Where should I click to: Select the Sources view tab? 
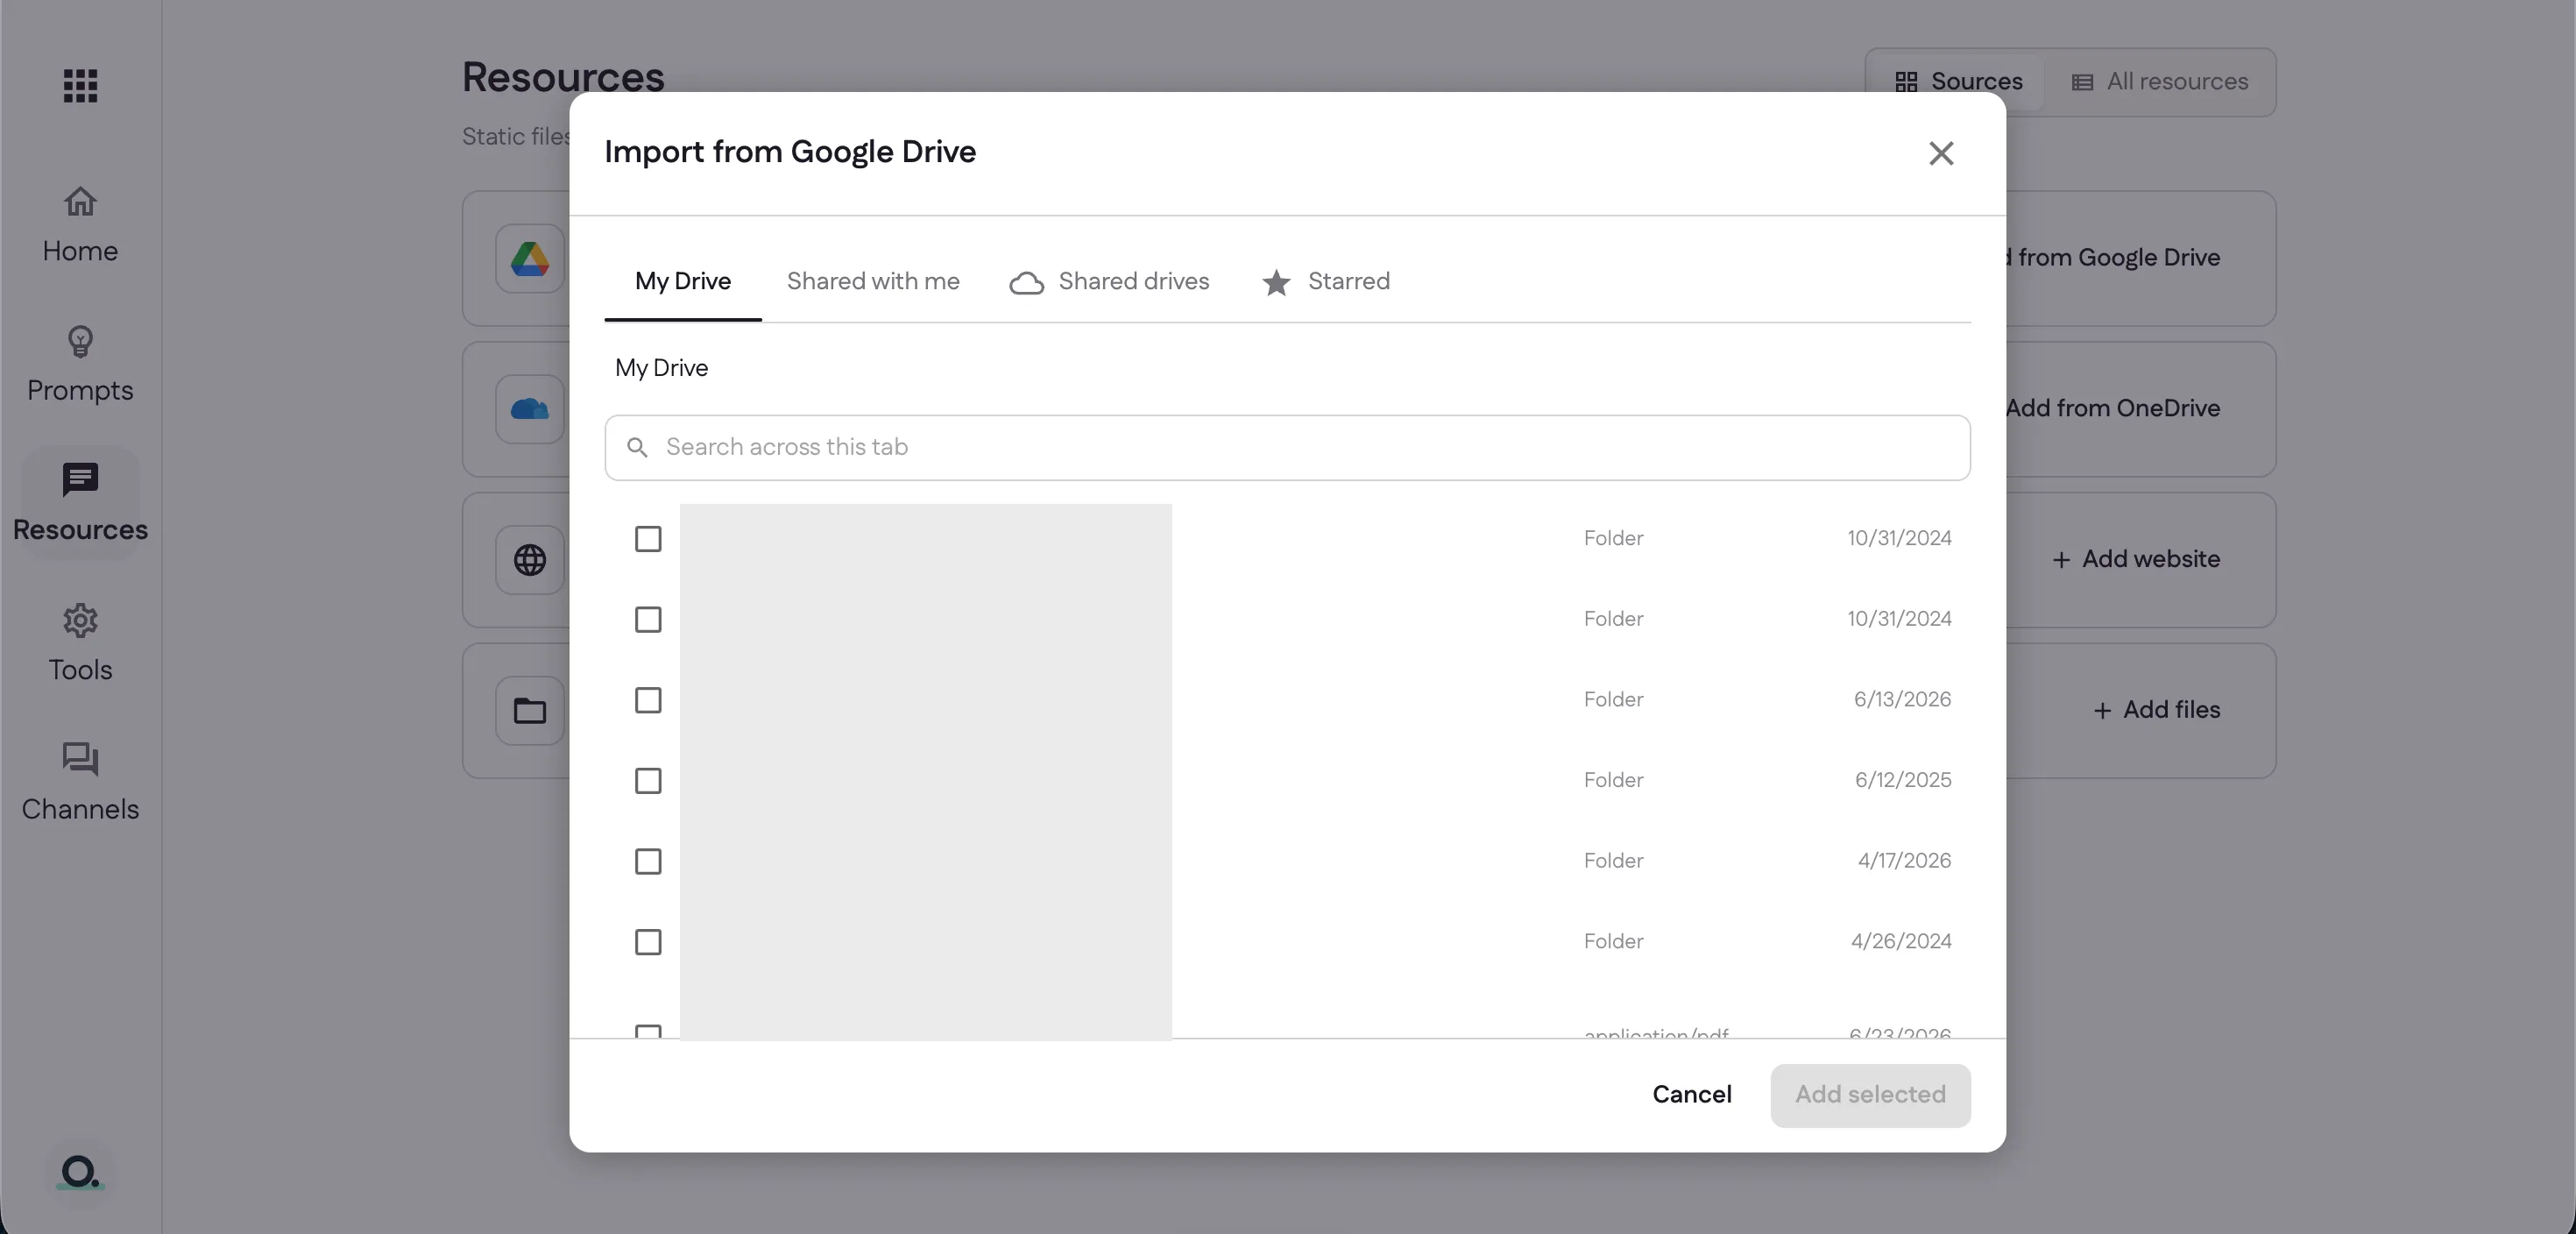click(1958, 82)
